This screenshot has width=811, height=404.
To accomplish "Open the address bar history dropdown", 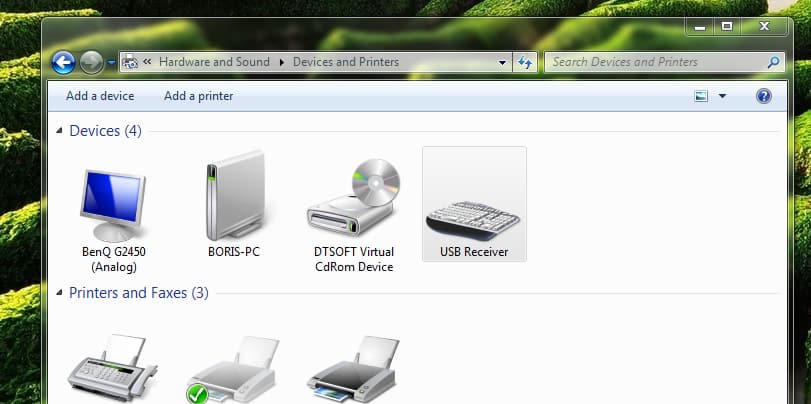I will point(503,62).
